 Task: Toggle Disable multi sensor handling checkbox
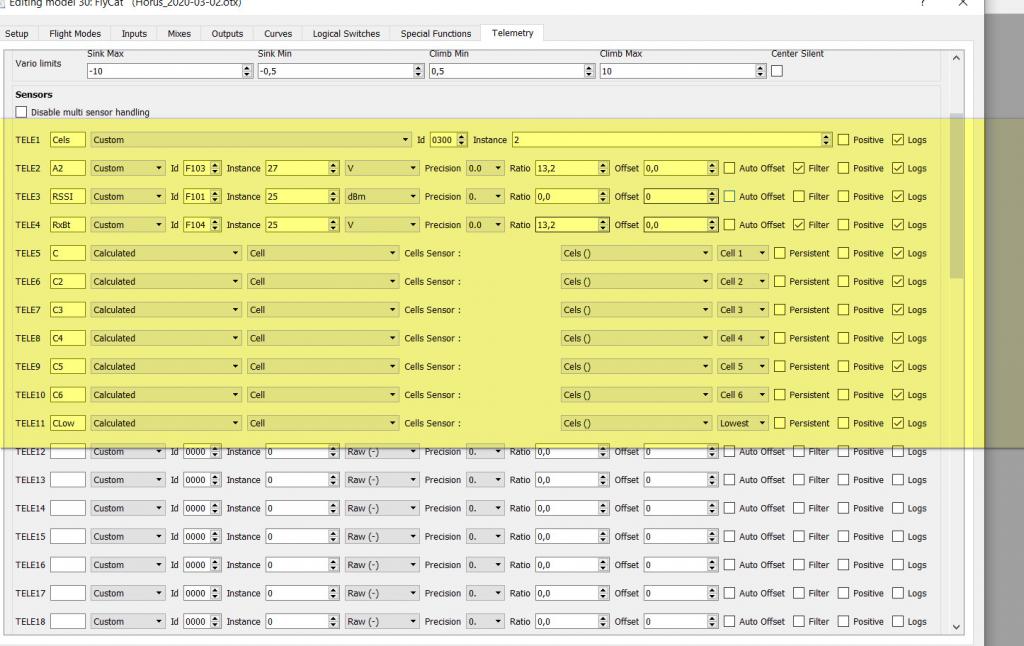[x=22, y=112]
